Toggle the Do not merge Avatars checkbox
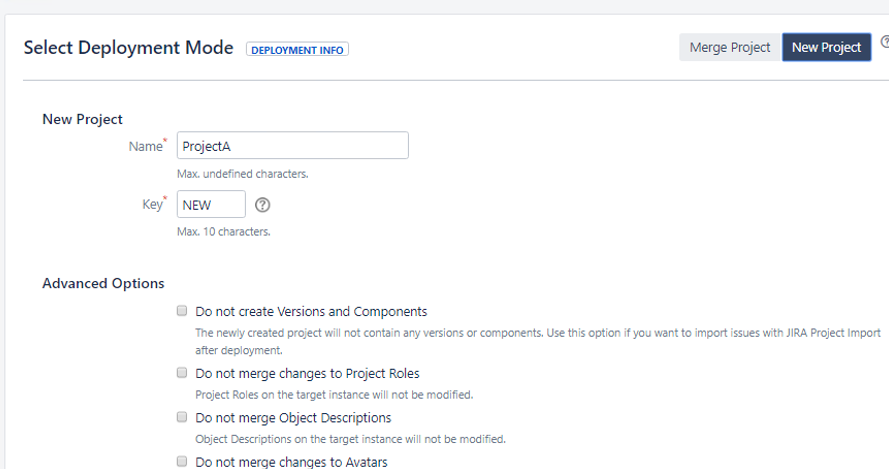889x469 pixels. click(182, 461)
